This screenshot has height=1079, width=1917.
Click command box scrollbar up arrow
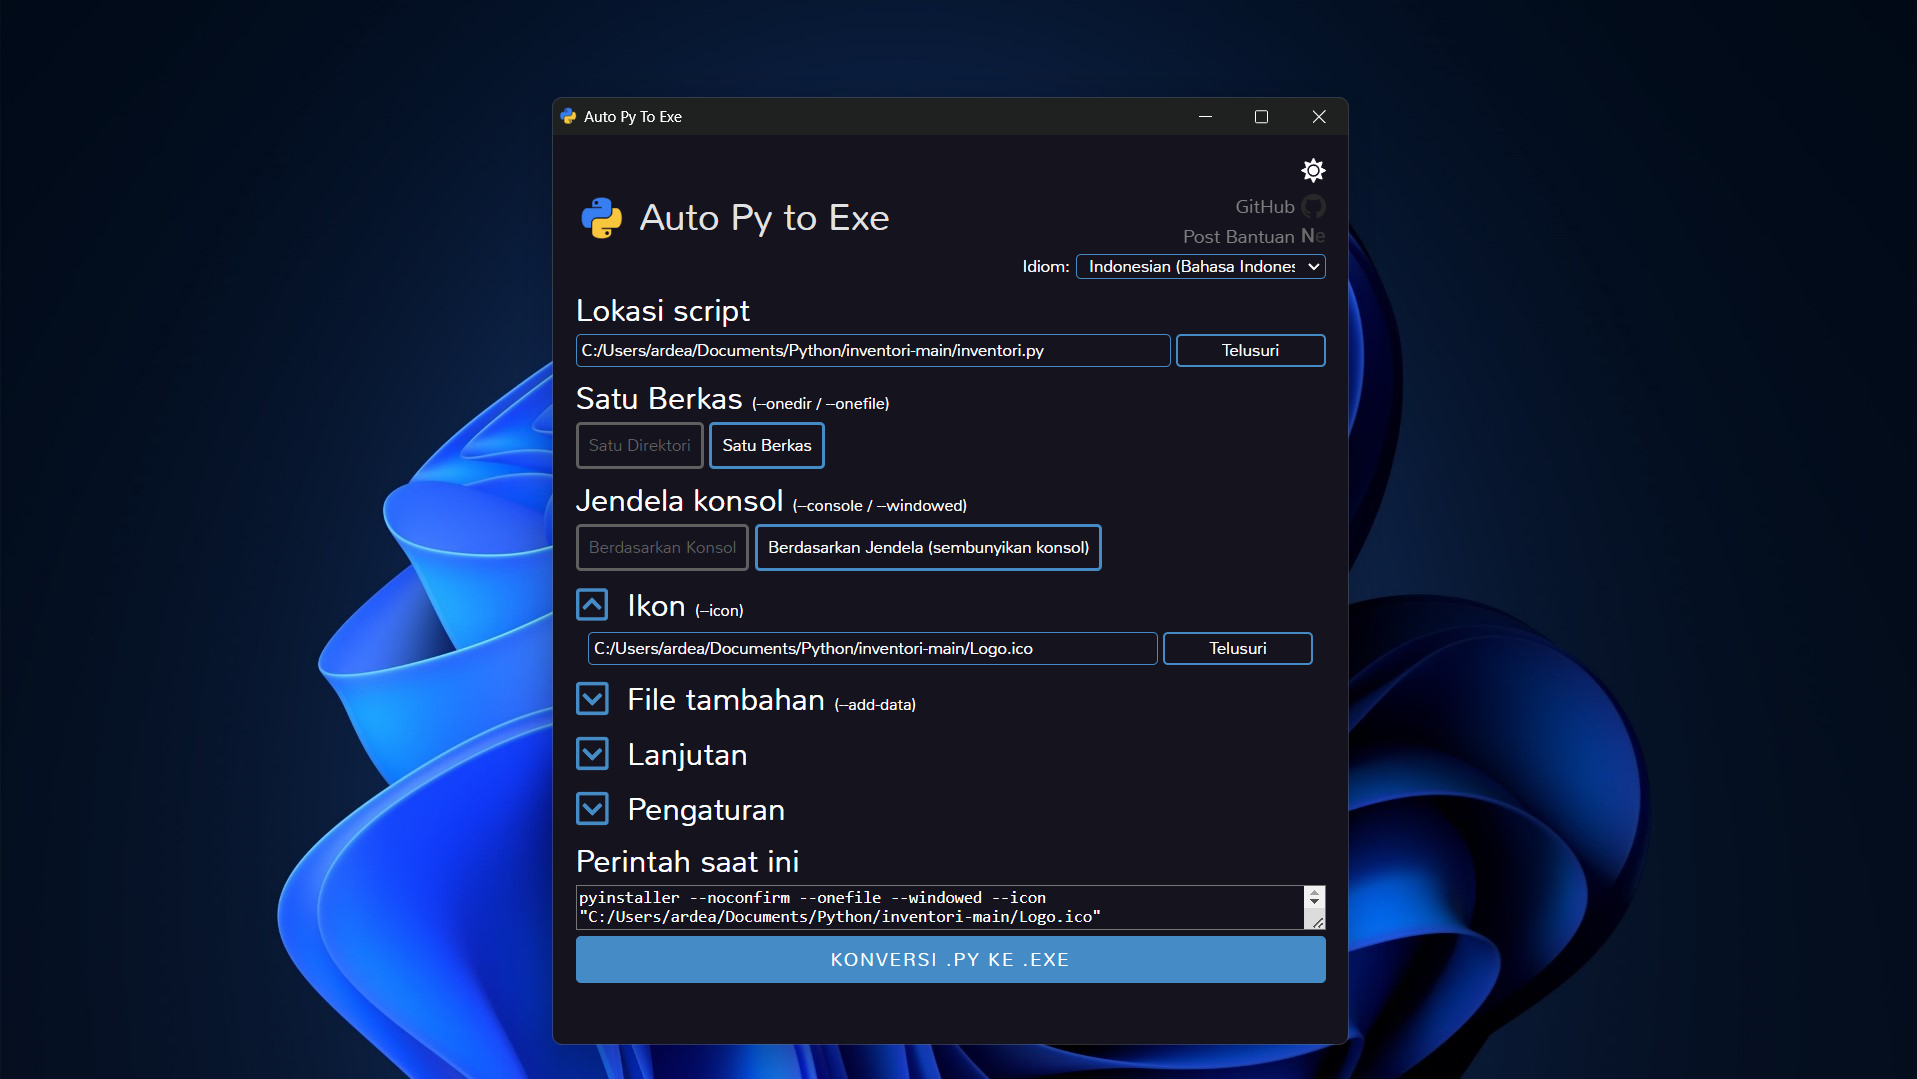1315,893
